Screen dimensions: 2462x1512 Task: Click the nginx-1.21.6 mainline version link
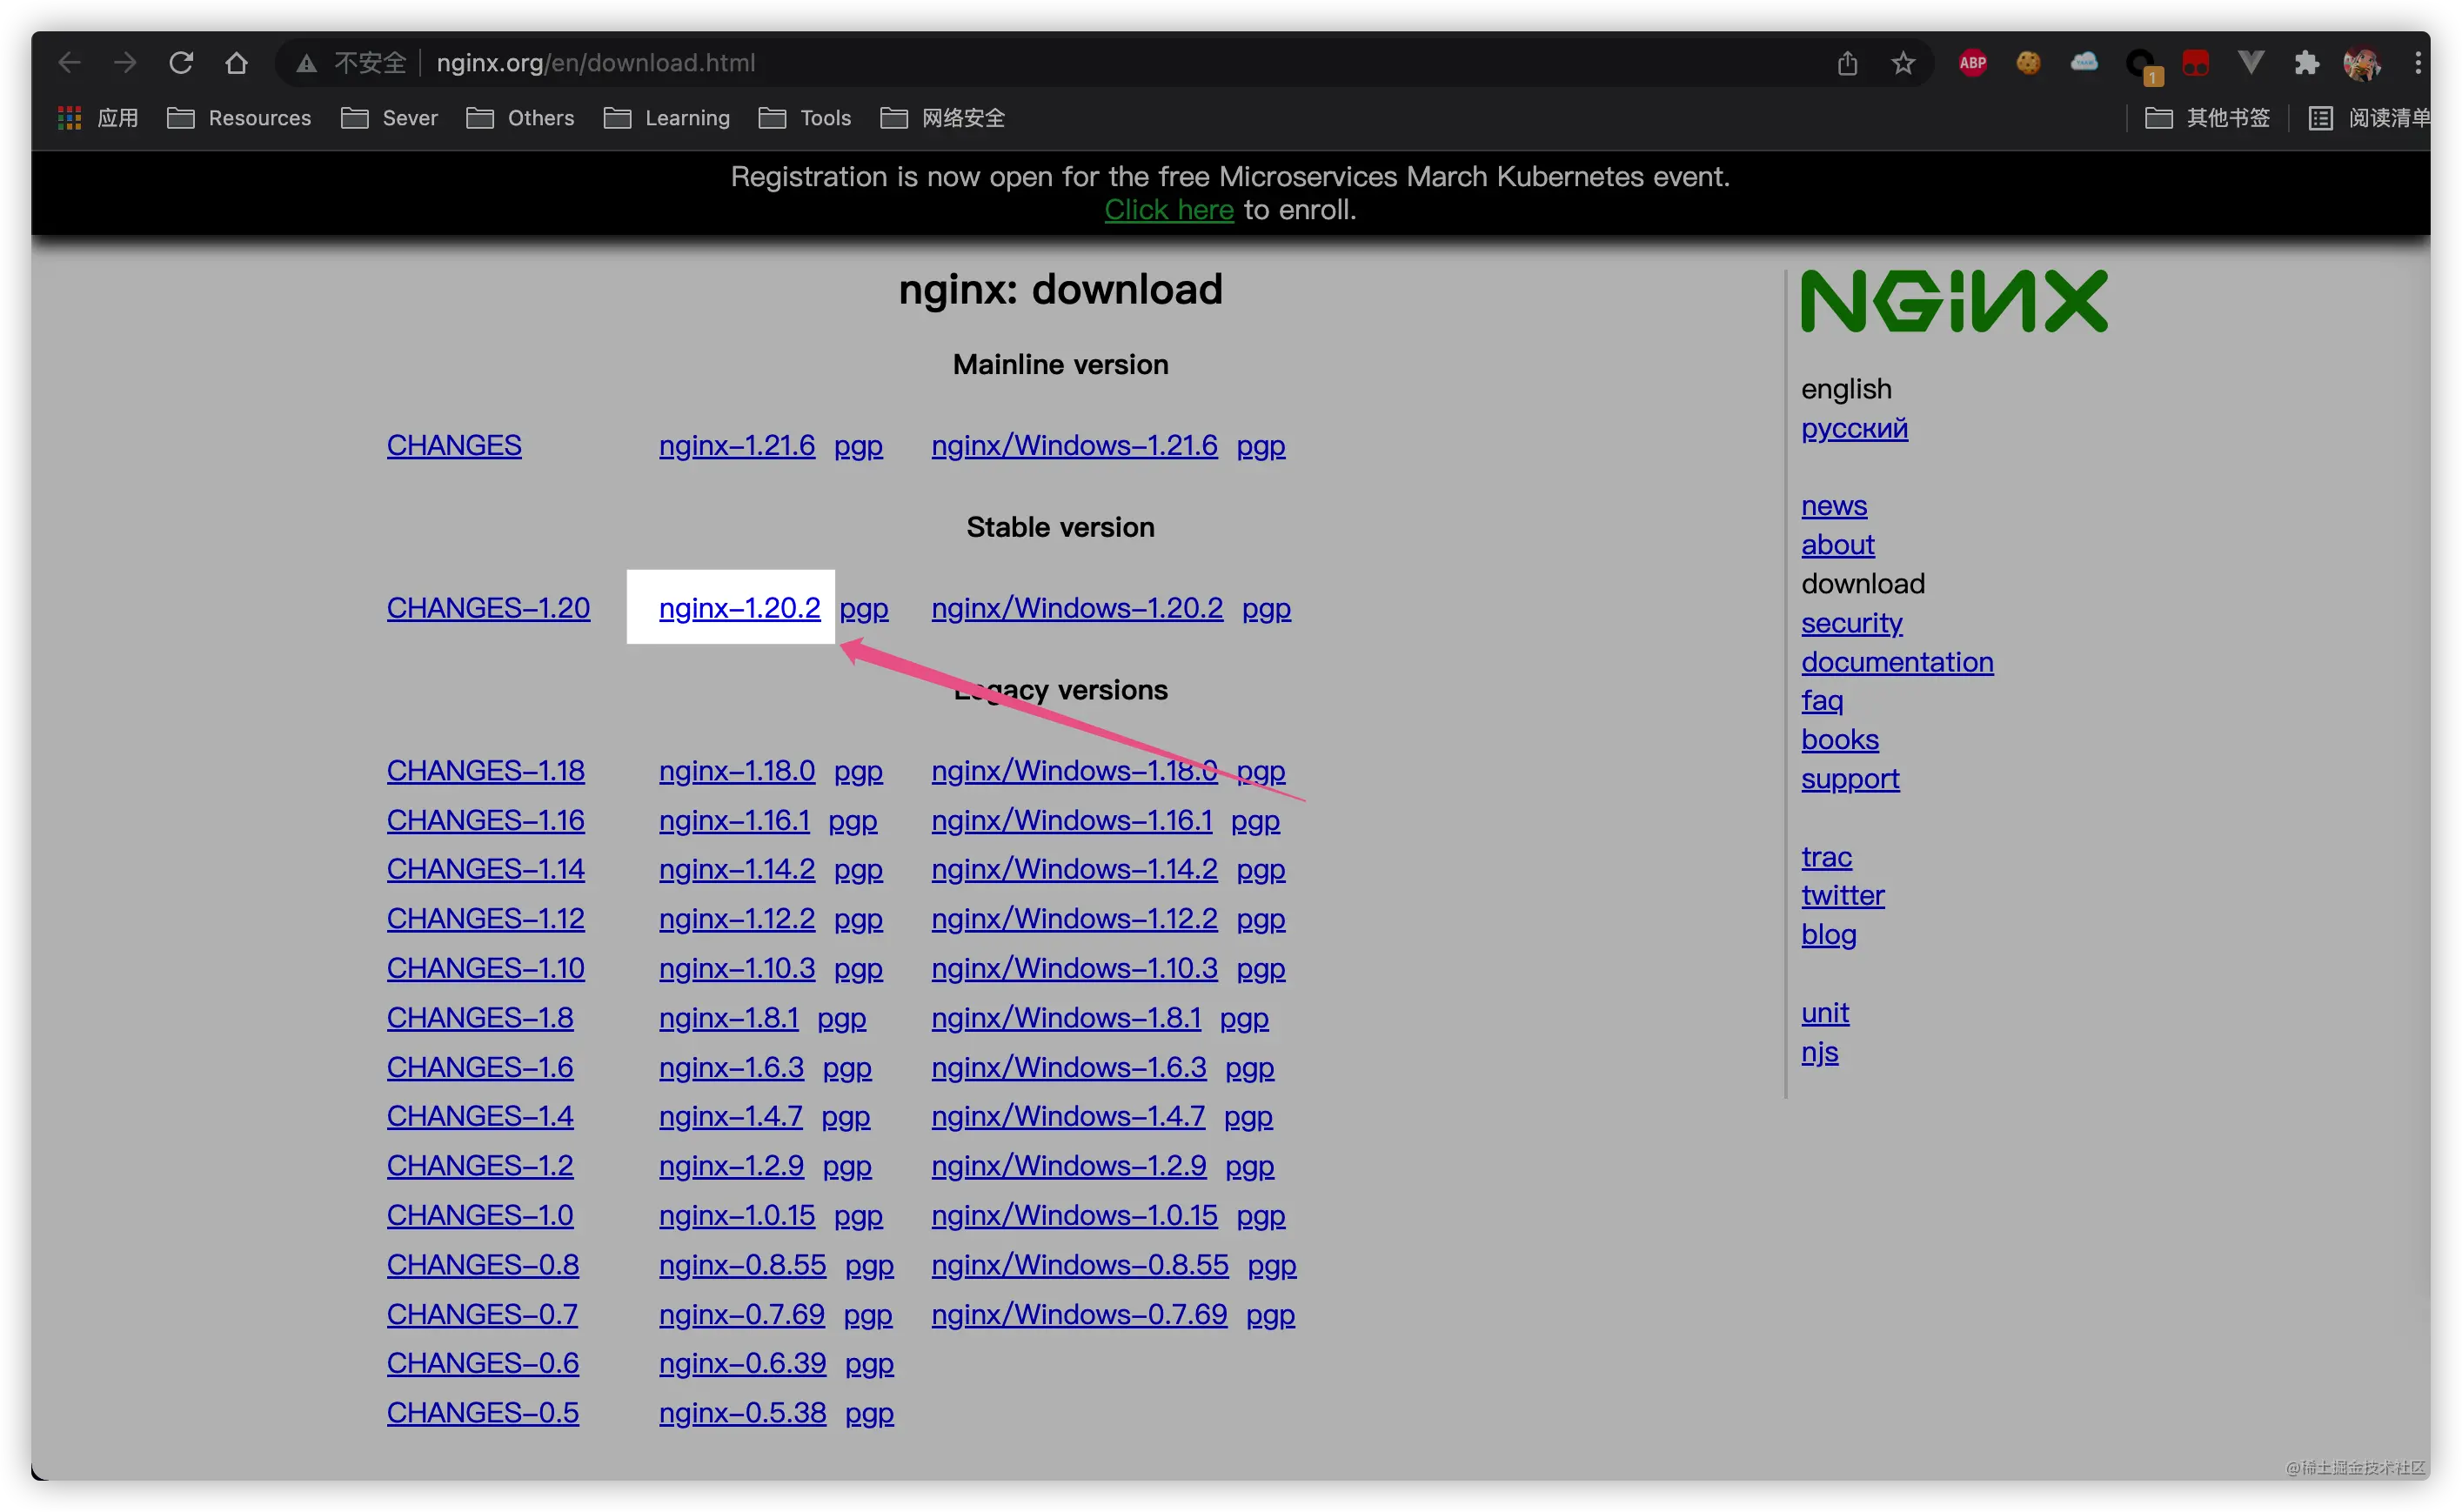point(735,445)
